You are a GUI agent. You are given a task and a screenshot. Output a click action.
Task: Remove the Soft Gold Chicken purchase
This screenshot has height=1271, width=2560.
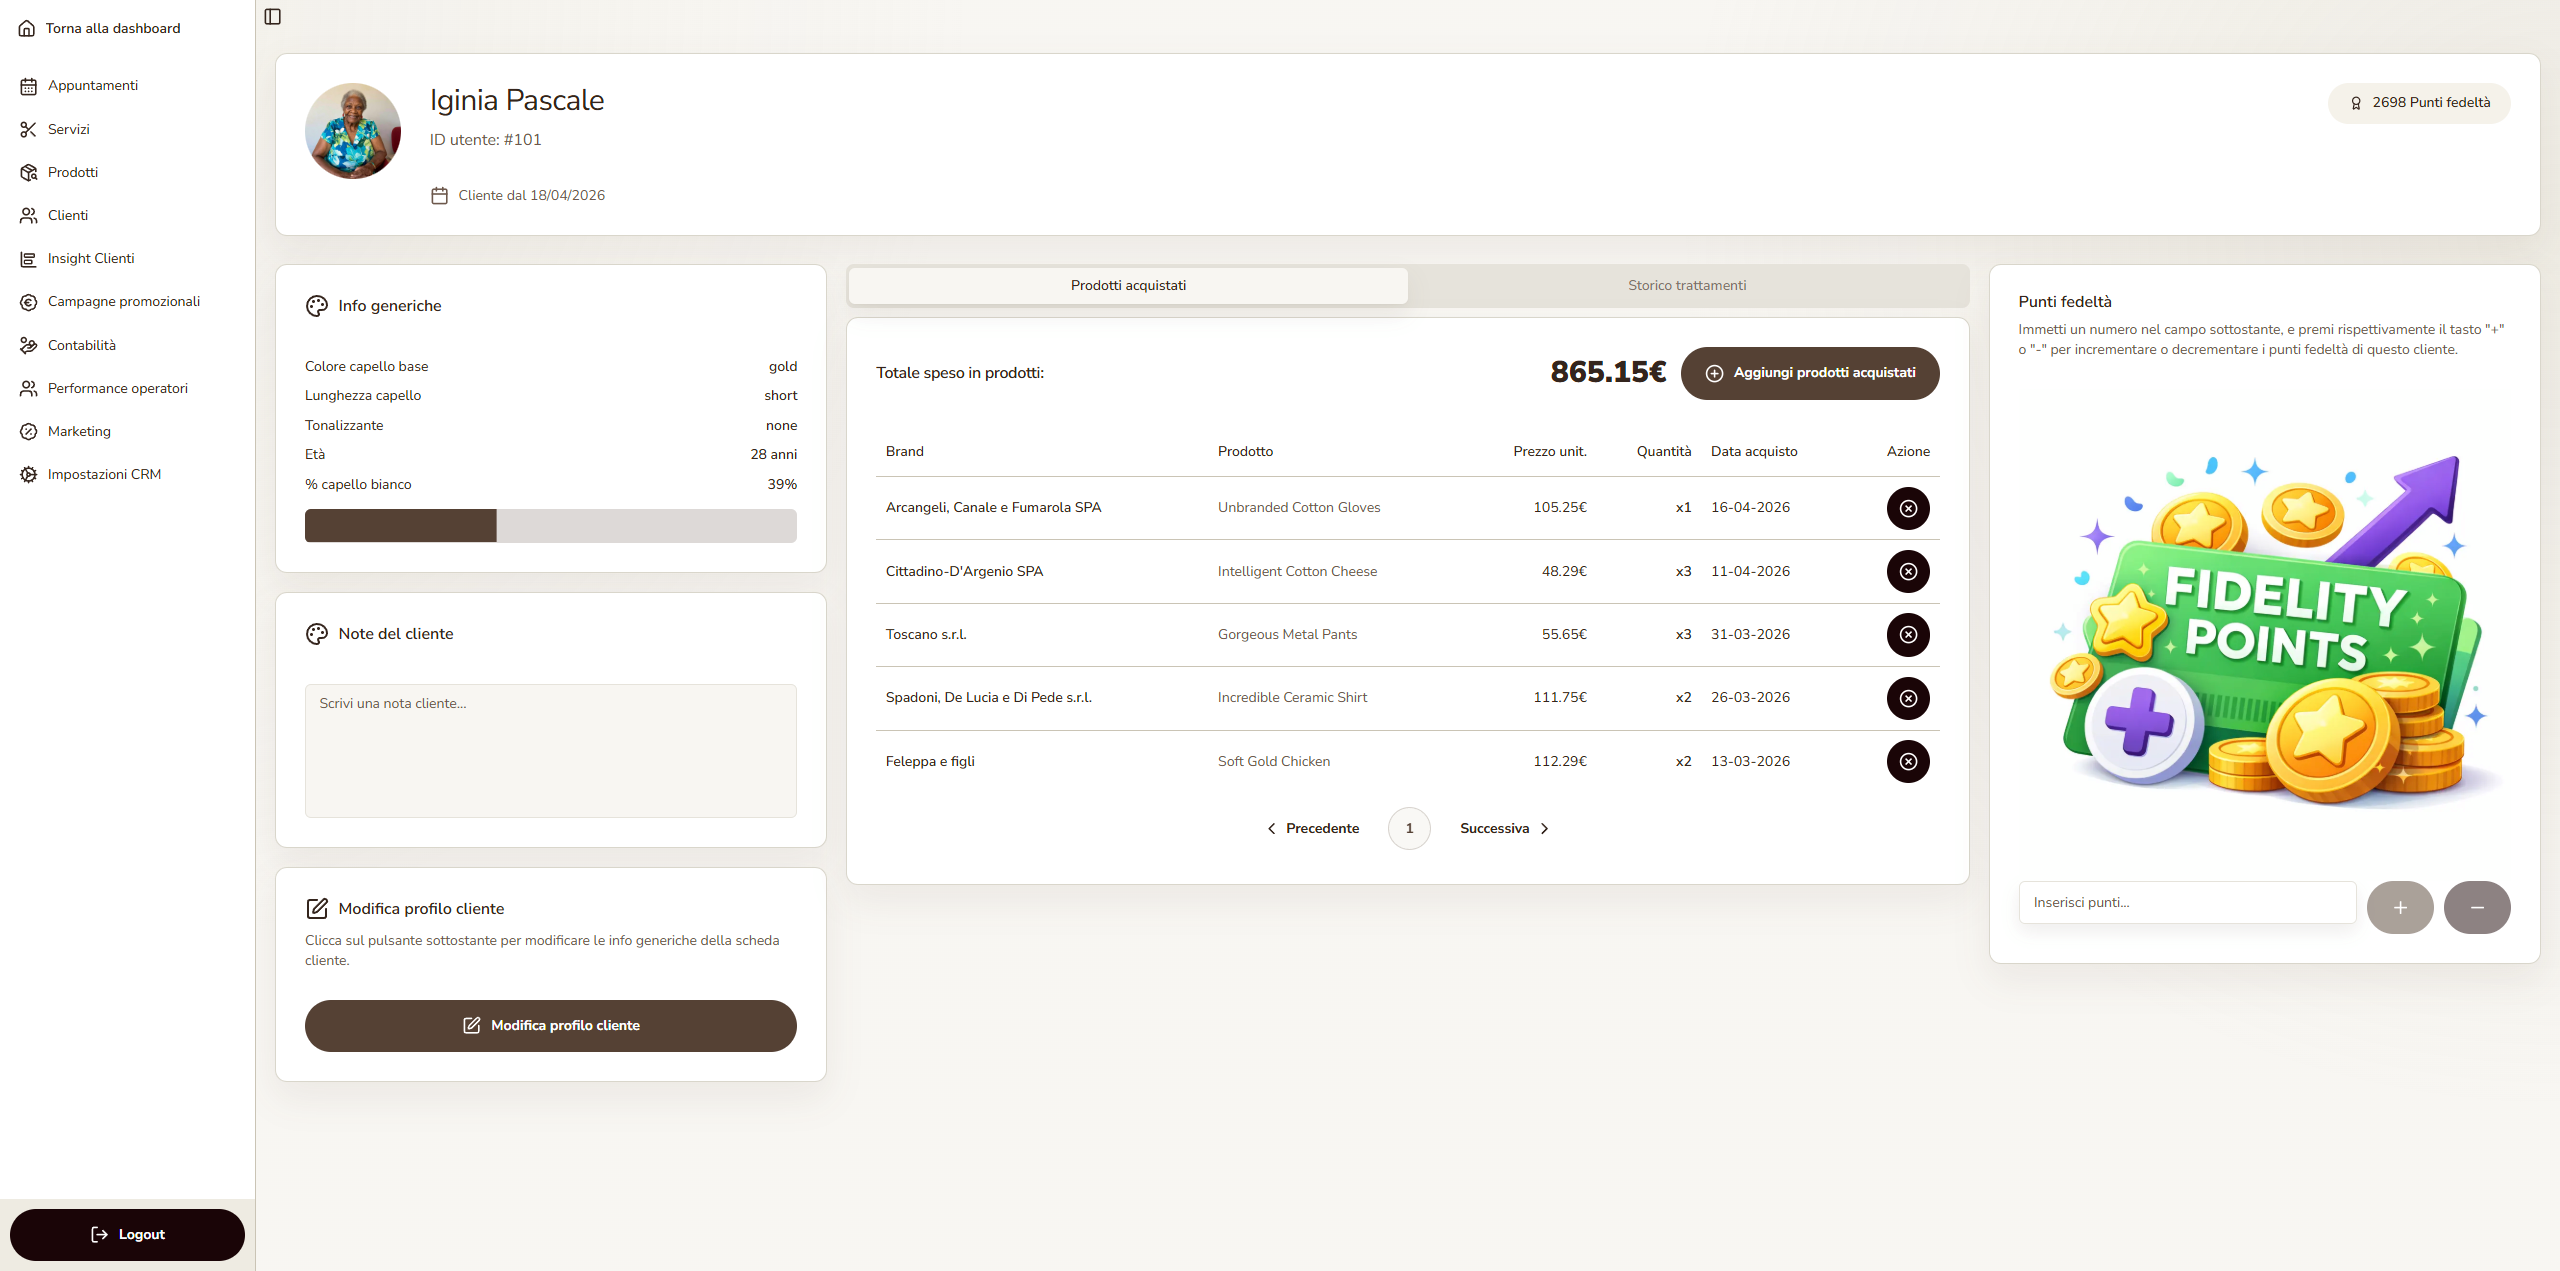tap(1908, 762)
